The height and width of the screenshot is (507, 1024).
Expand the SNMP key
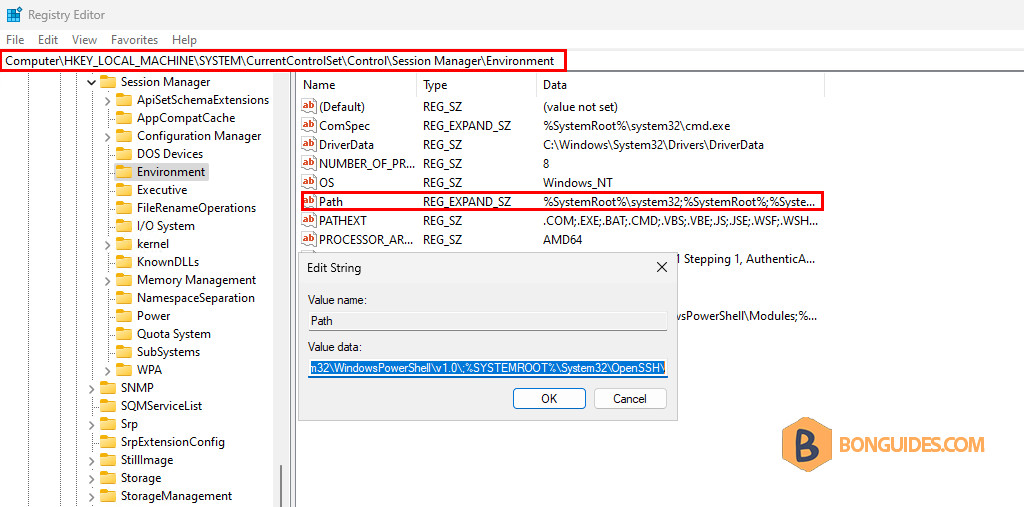click(92, 388)
